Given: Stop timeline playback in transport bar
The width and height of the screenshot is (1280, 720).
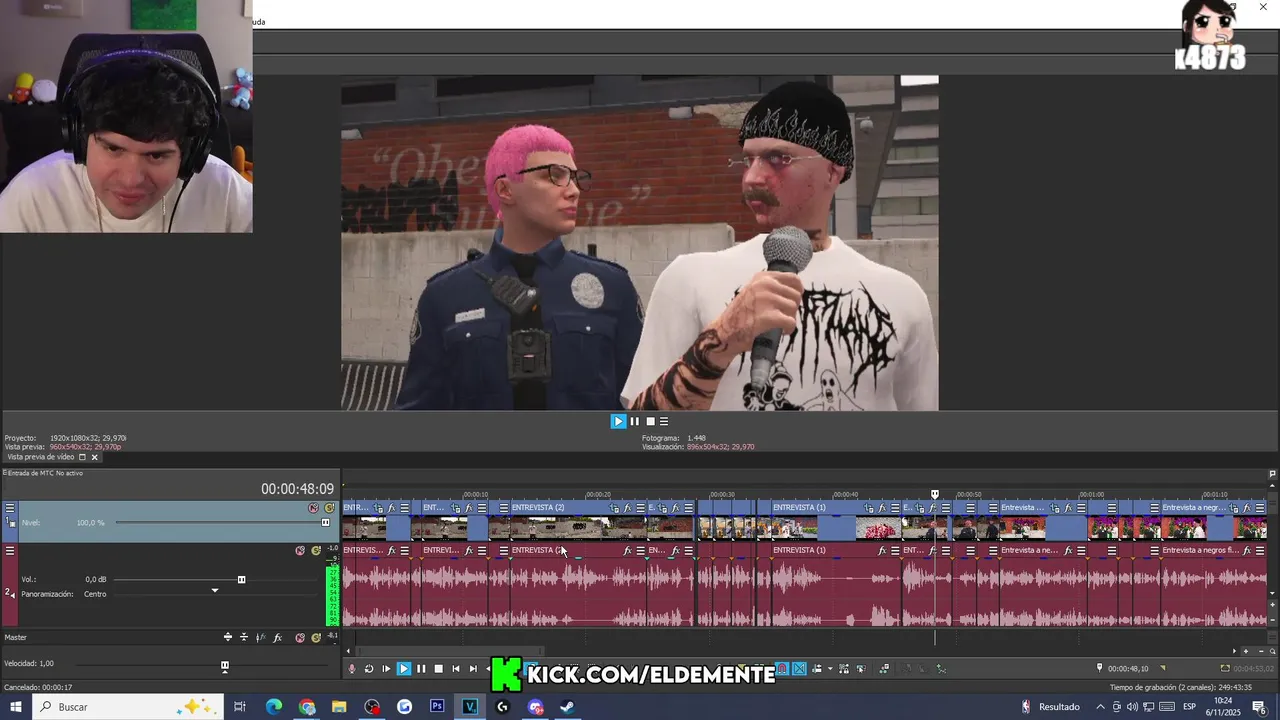Looking at the screenshot, I should point(438,669).
